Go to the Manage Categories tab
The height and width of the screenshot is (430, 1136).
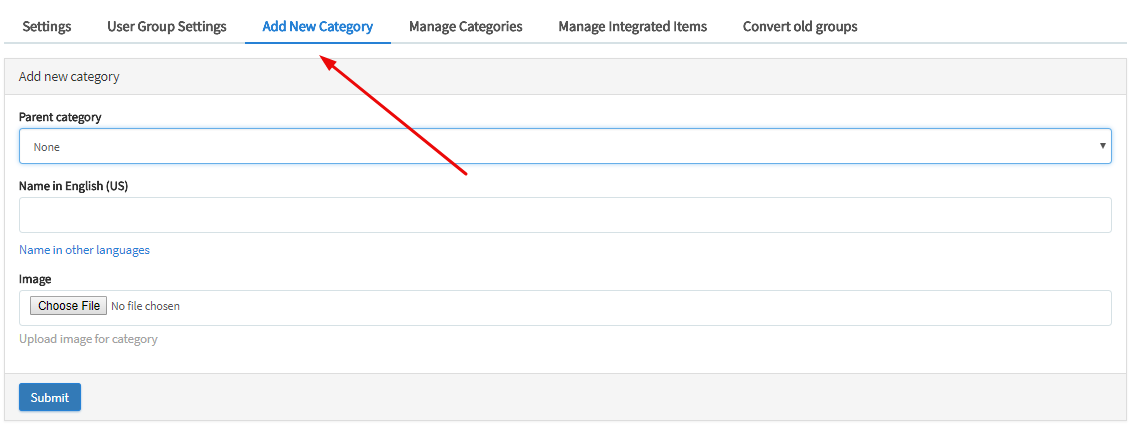tap(465, 27)
